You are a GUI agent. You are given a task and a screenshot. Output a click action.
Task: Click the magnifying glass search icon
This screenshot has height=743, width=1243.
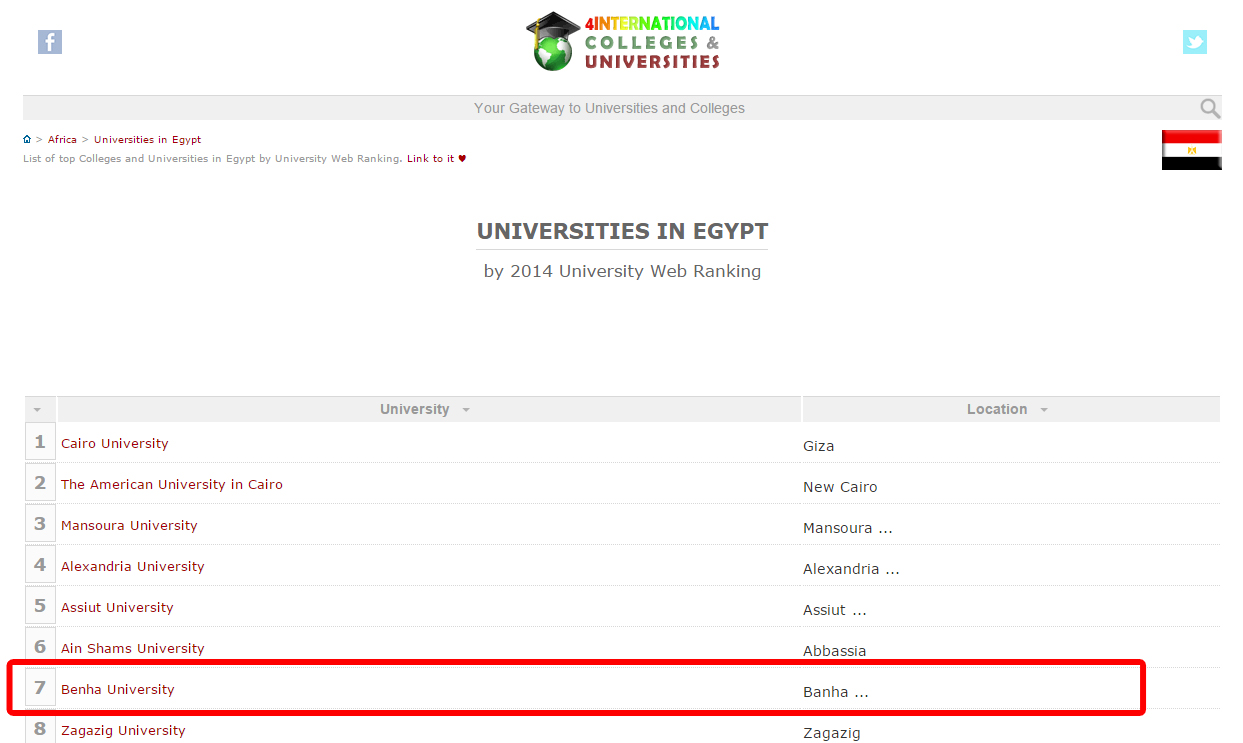pyautogui.click(x=1210, y=108)
